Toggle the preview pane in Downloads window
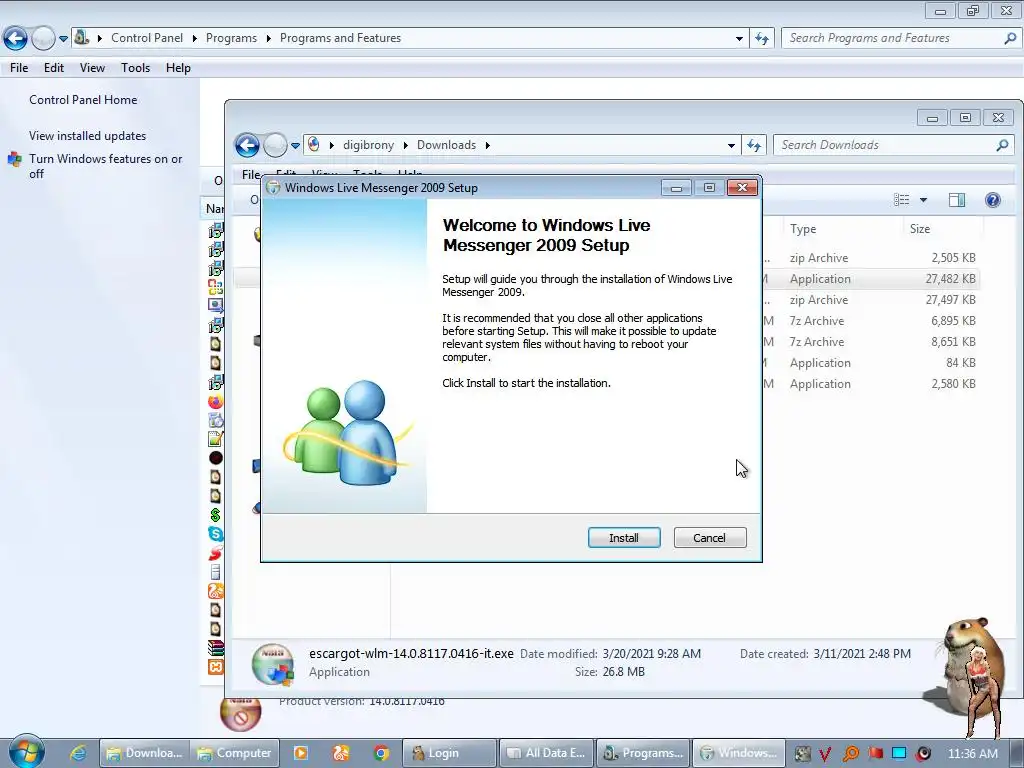This screenshot has height=768, width=1024. pos(957,200)
